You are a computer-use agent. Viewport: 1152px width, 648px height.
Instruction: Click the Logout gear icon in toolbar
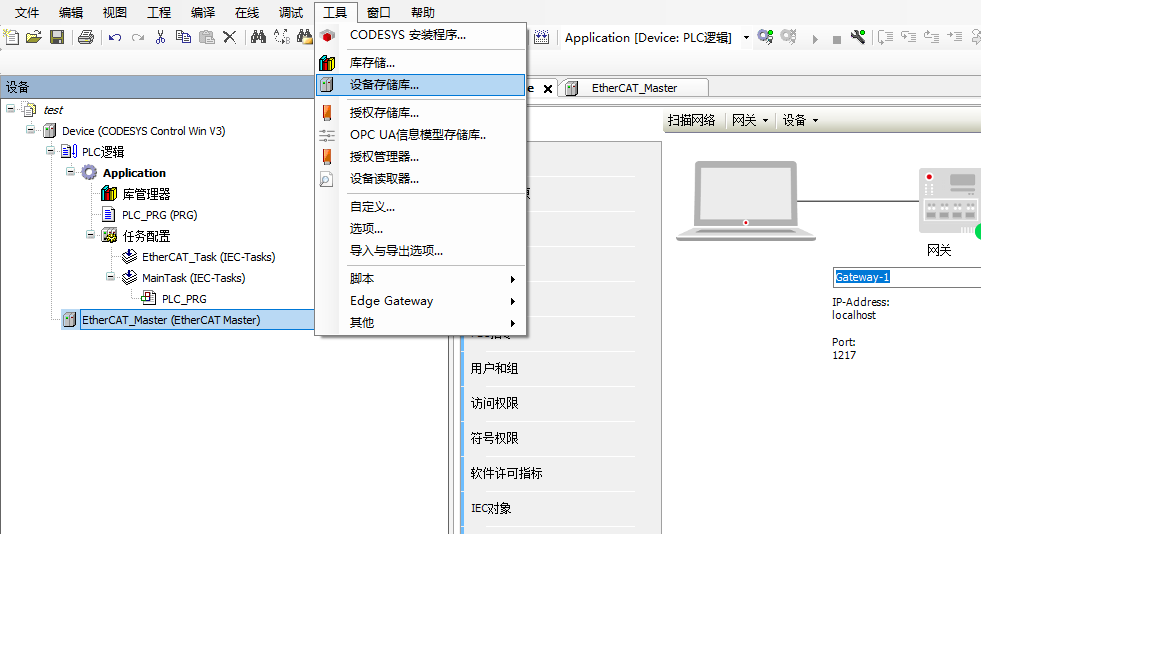(788, 37)
